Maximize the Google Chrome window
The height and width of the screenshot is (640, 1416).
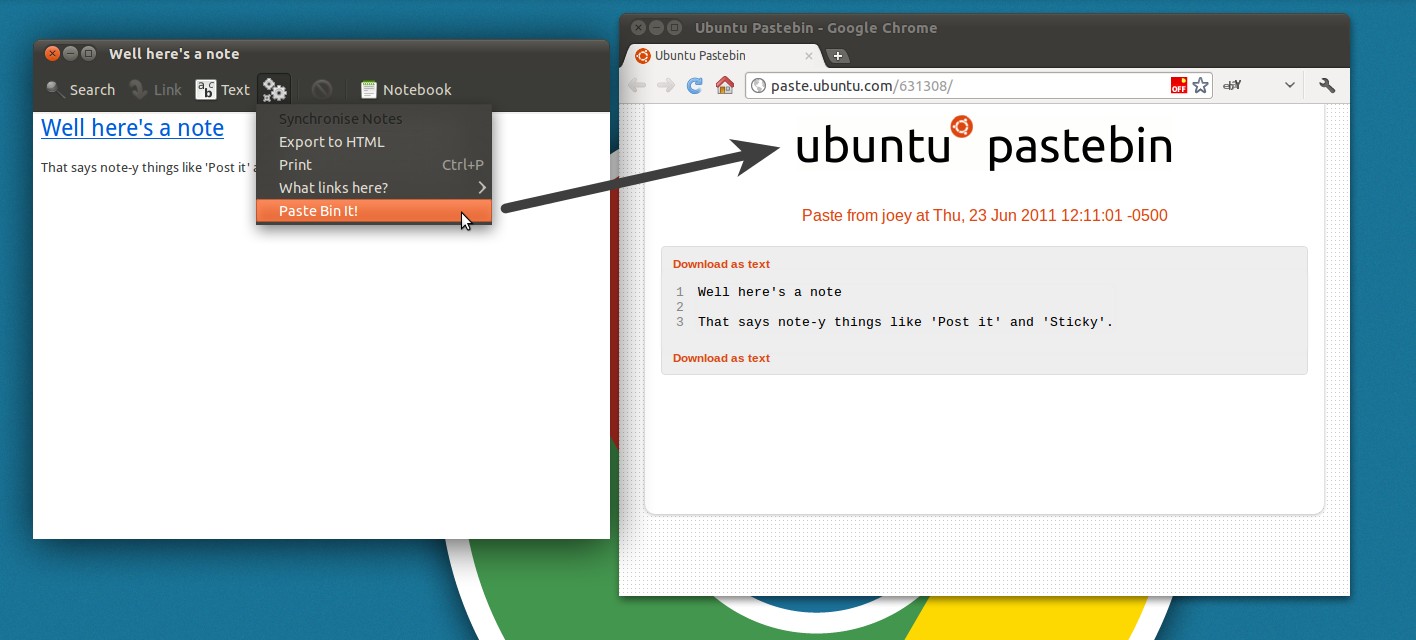674,27
